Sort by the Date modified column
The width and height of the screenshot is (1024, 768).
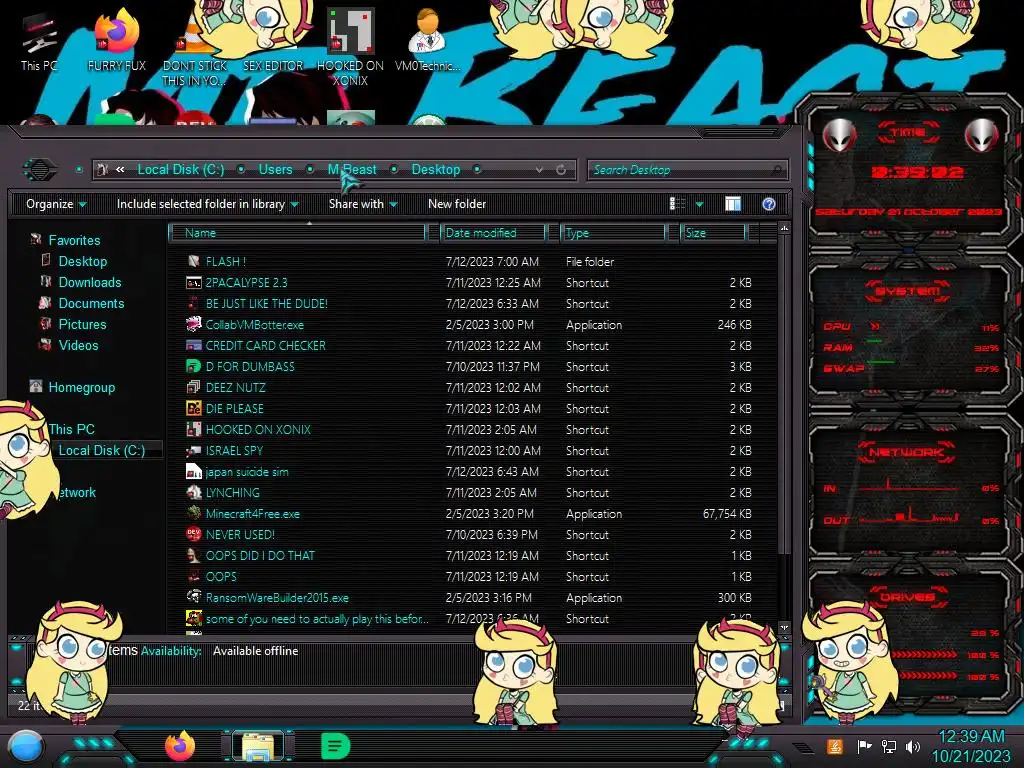(493, 232)
